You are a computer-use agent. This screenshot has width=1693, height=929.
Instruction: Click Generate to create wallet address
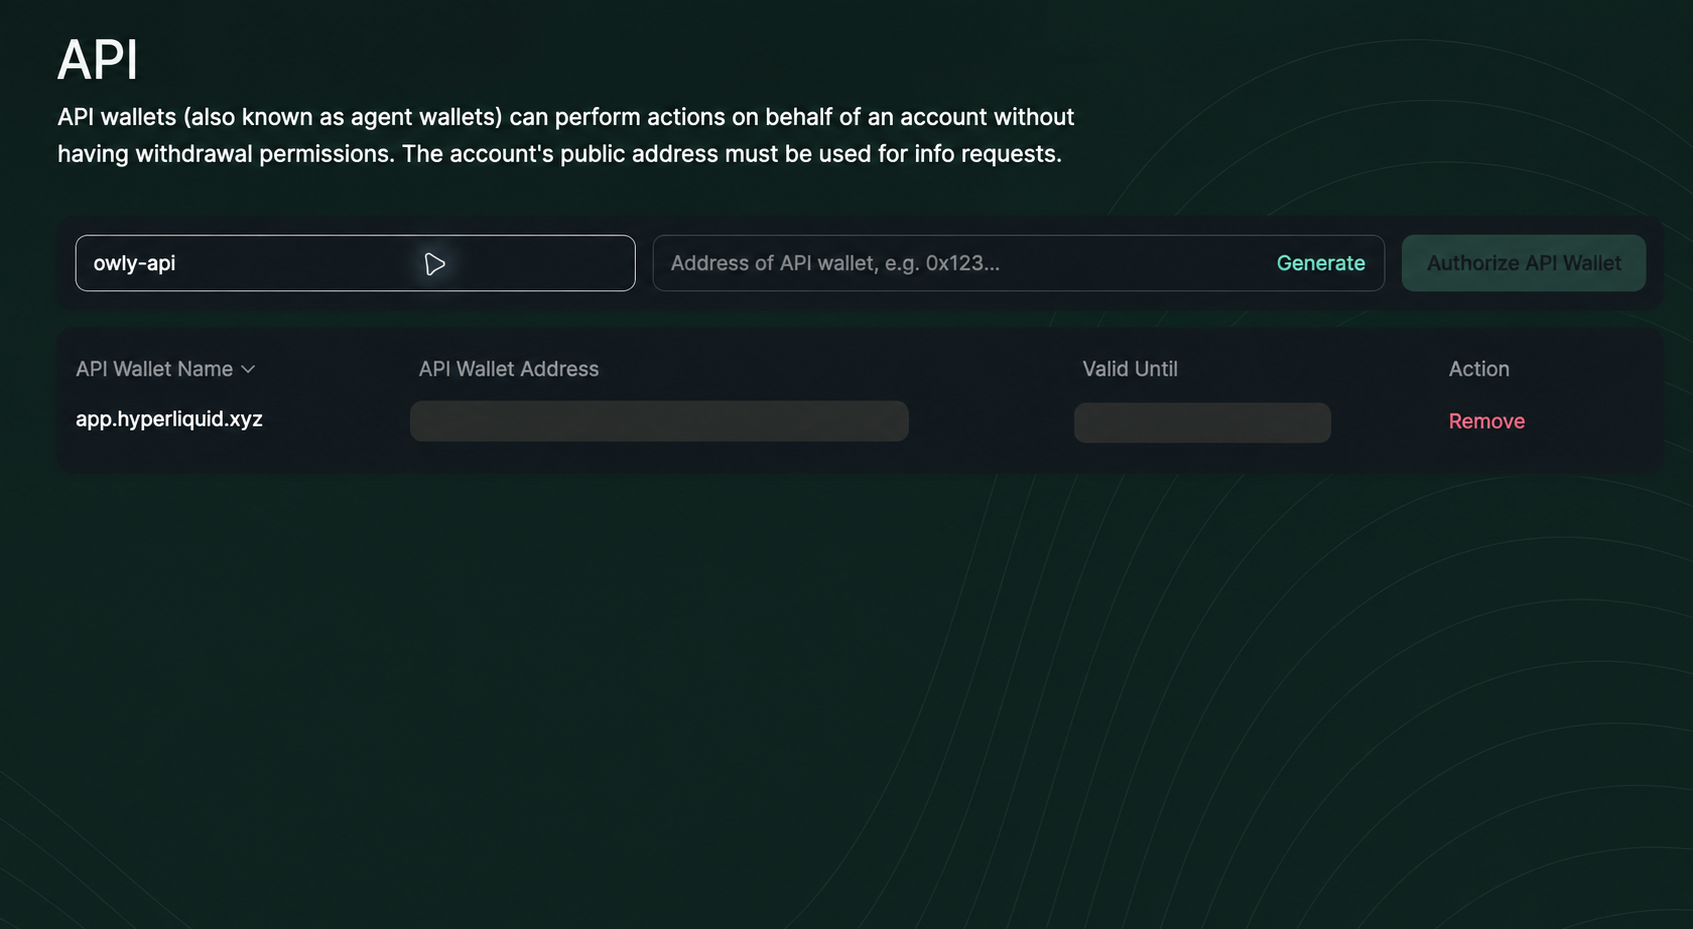point(1320,263)
